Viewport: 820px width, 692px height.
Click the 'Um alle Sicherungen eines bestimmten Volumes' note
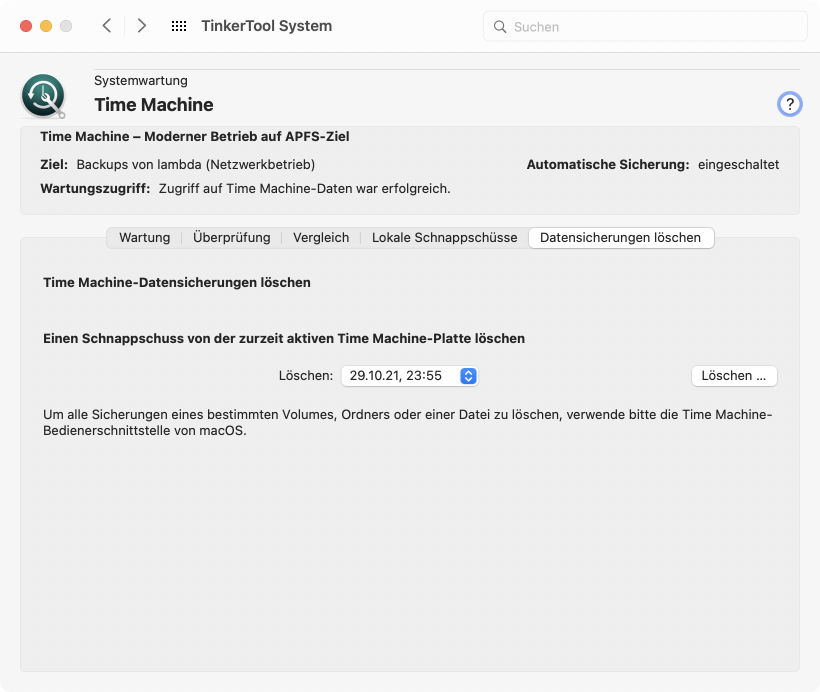click(407, 423)
